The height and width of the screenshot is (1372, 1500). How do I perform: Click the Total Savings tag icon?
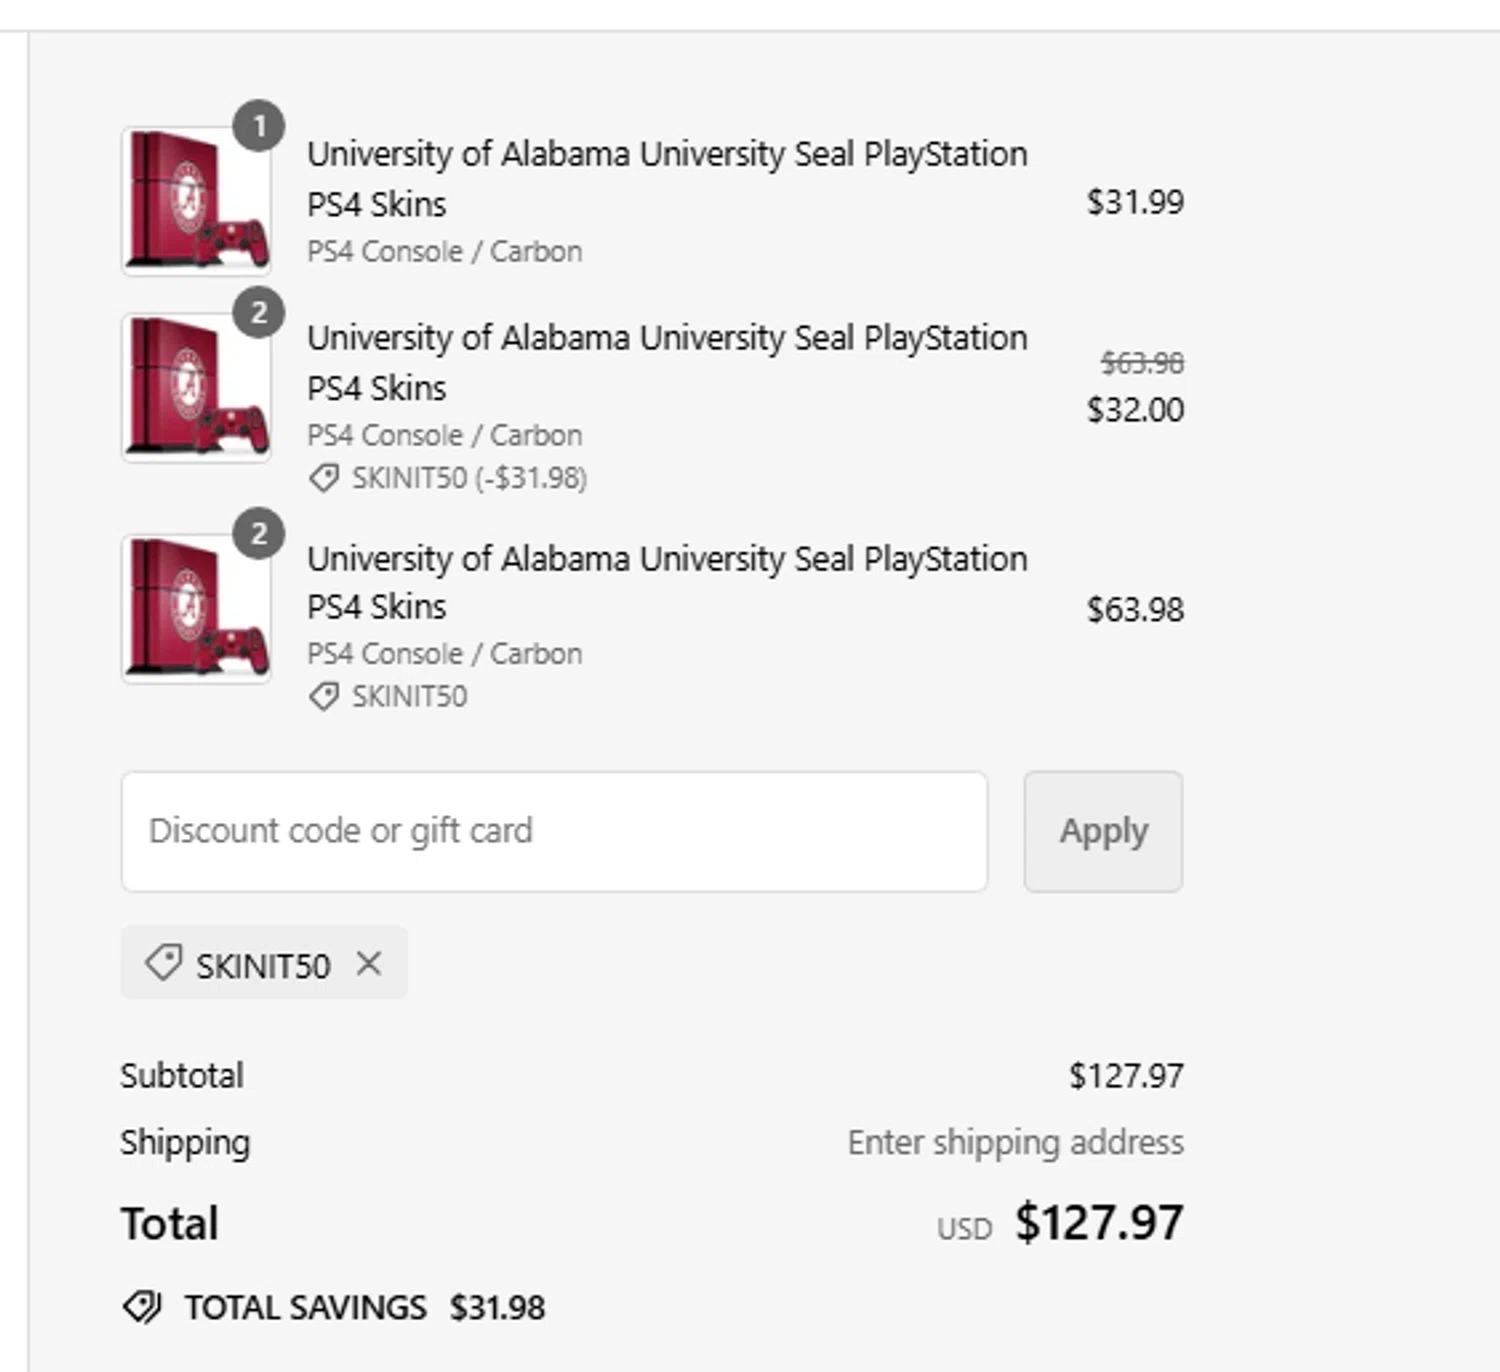[142, 1306]
